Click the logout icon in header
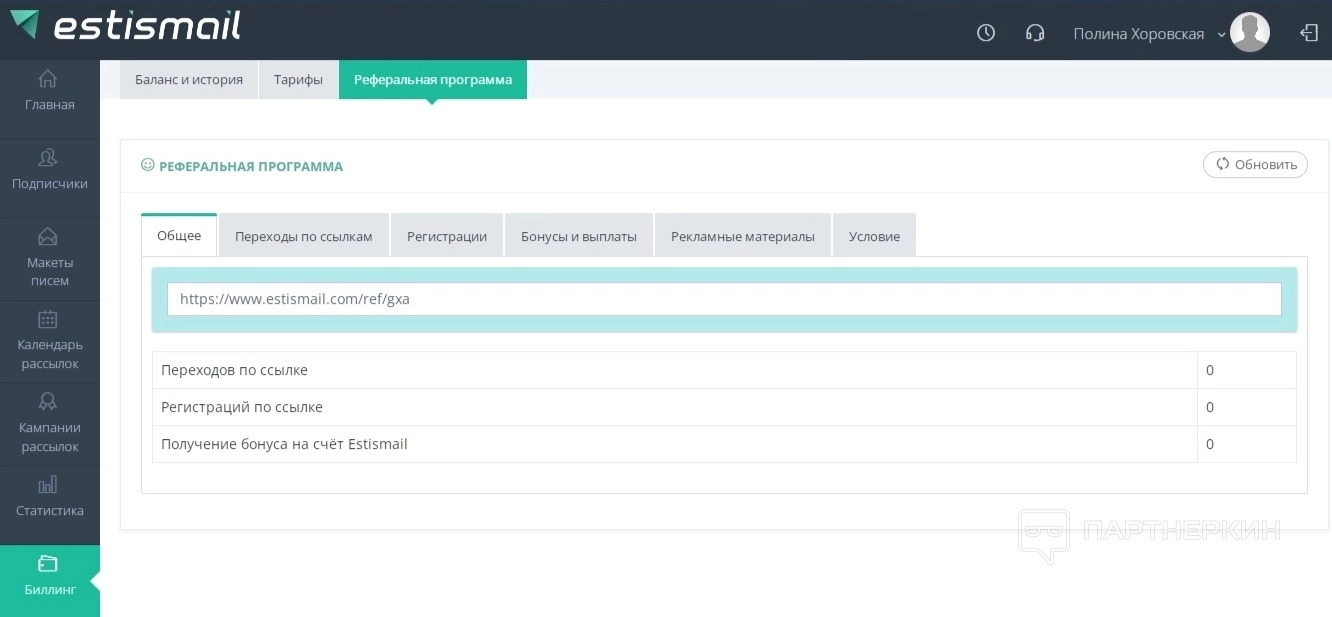 pos(1309,33)
